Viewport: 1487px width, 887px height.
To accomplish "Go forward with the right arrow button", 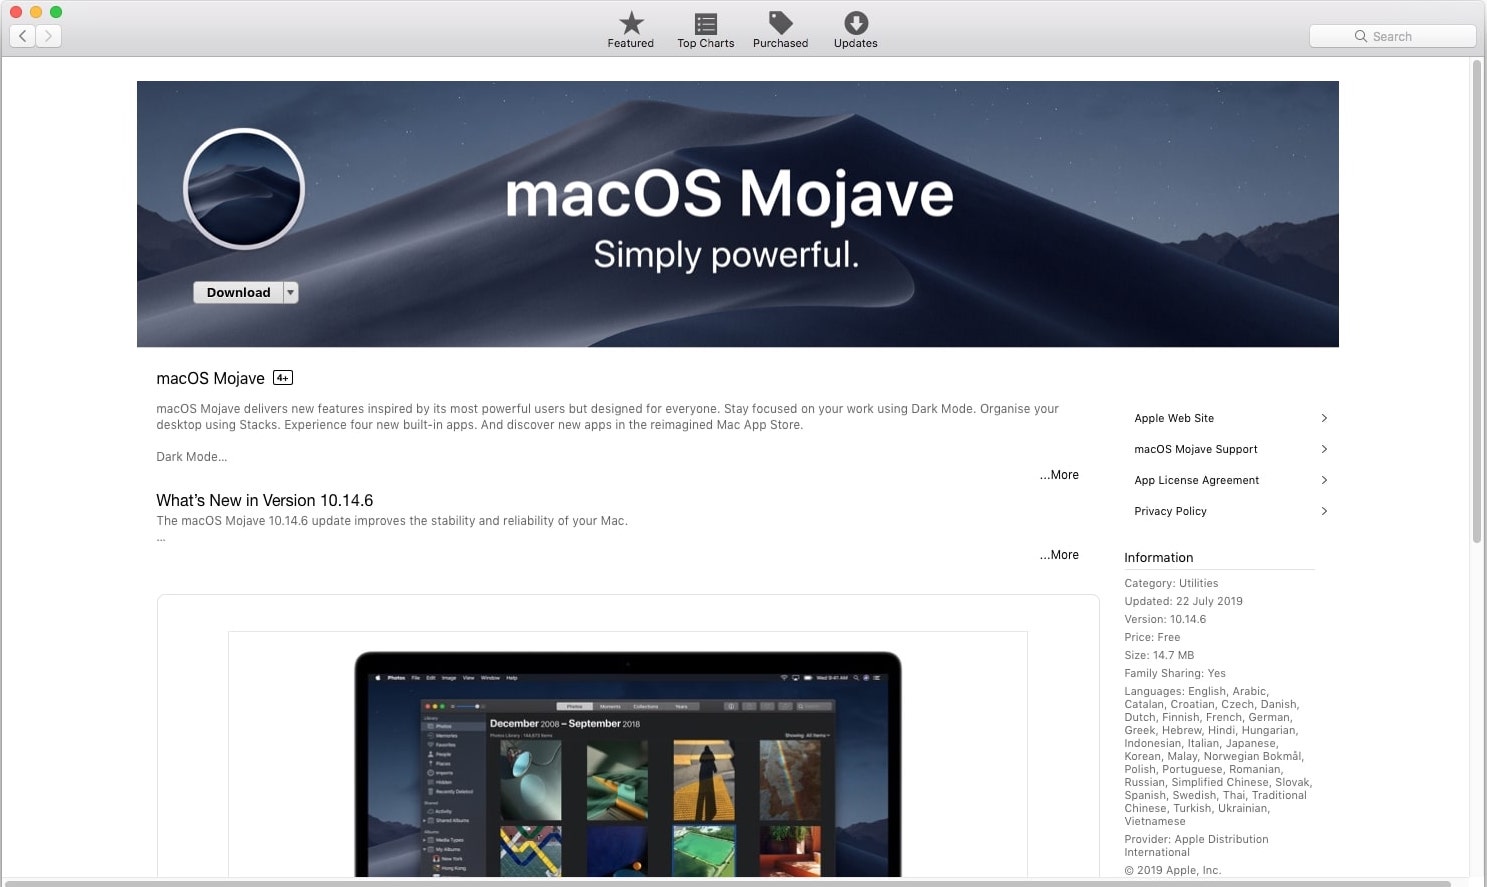I will (x=48, y=36).
